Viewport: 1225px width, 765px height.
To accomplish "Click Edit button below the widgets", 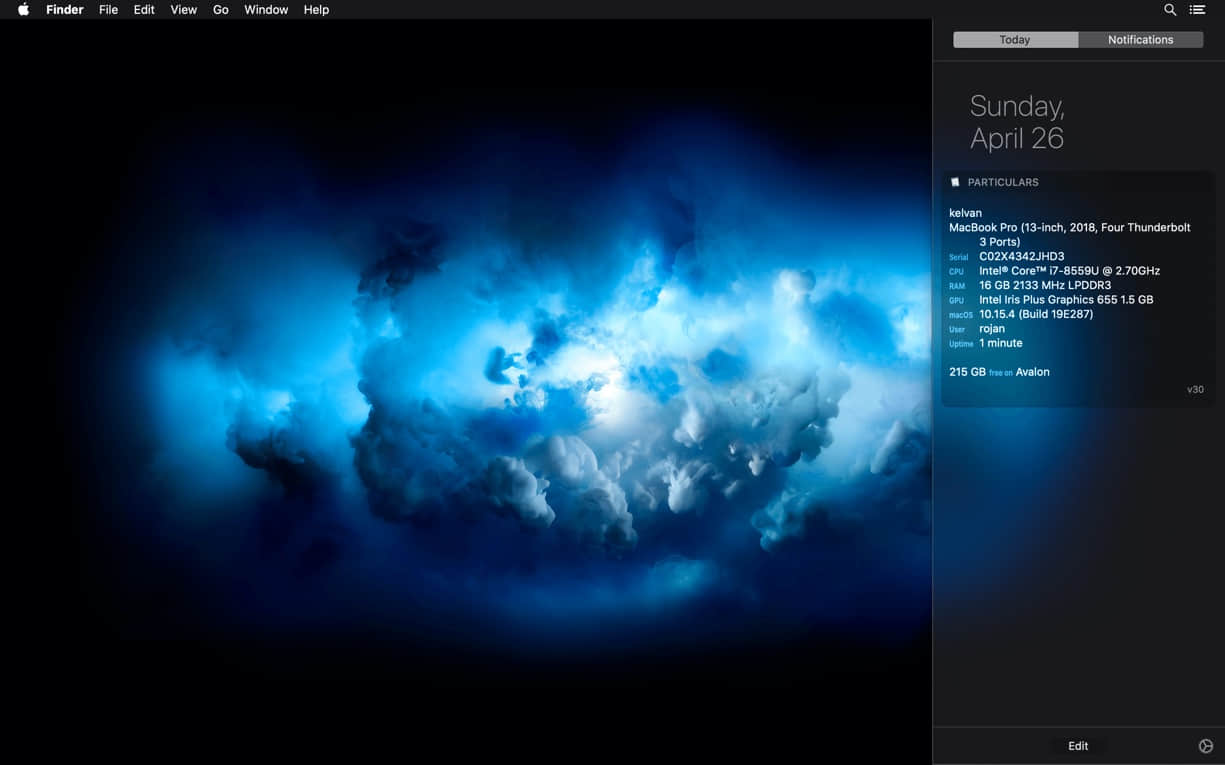I will 1078,746.
